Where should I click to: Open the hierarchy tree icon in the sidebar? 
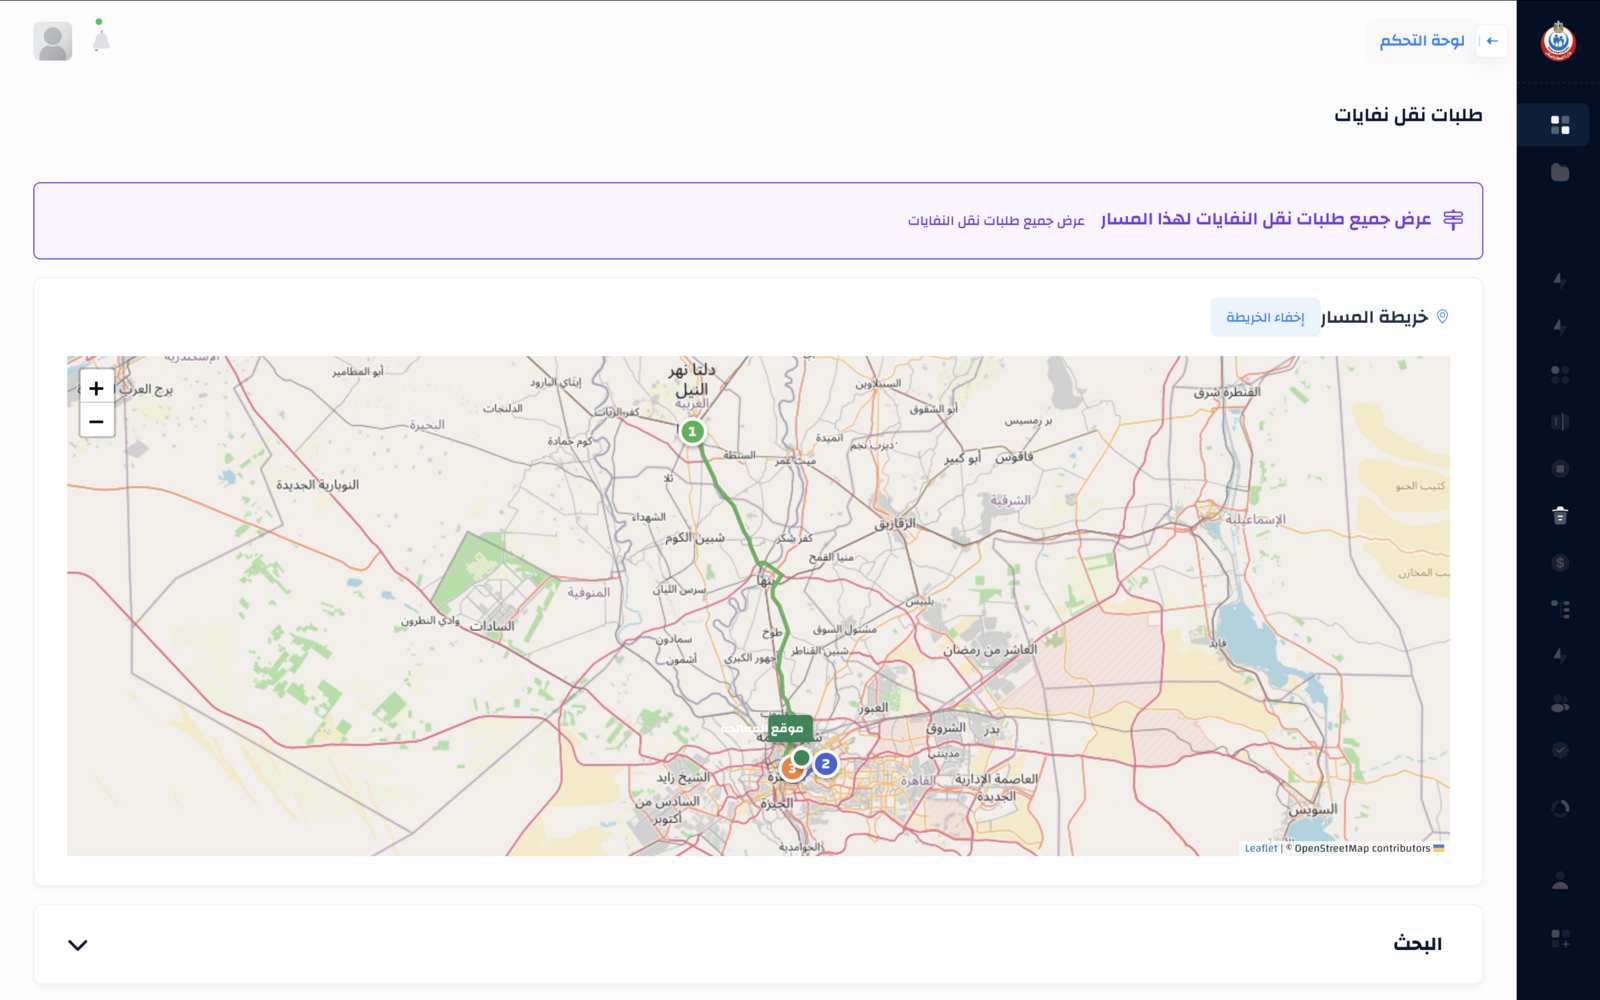[x=1560, y=609]
